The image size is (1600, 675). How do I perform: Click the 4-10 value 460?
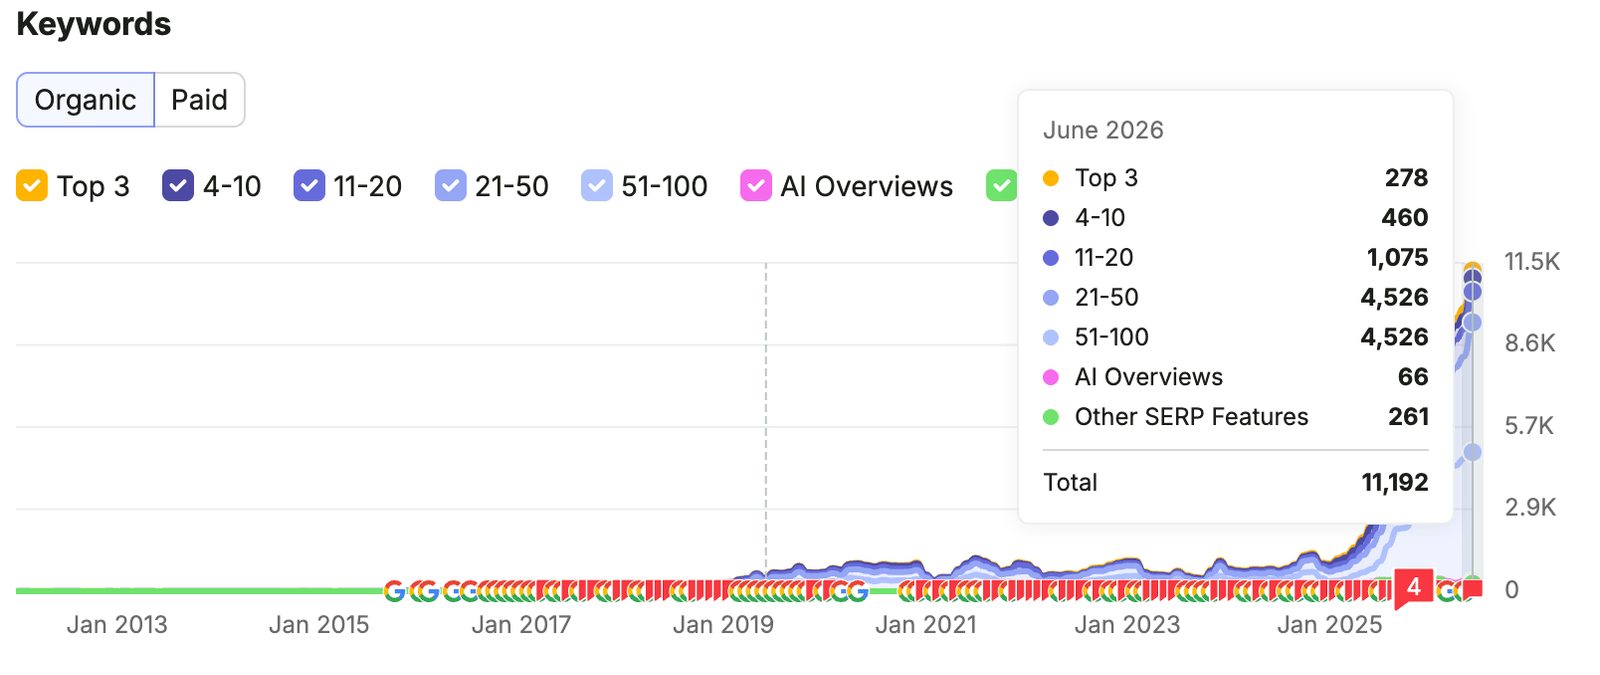click(x=1404, y=217)
